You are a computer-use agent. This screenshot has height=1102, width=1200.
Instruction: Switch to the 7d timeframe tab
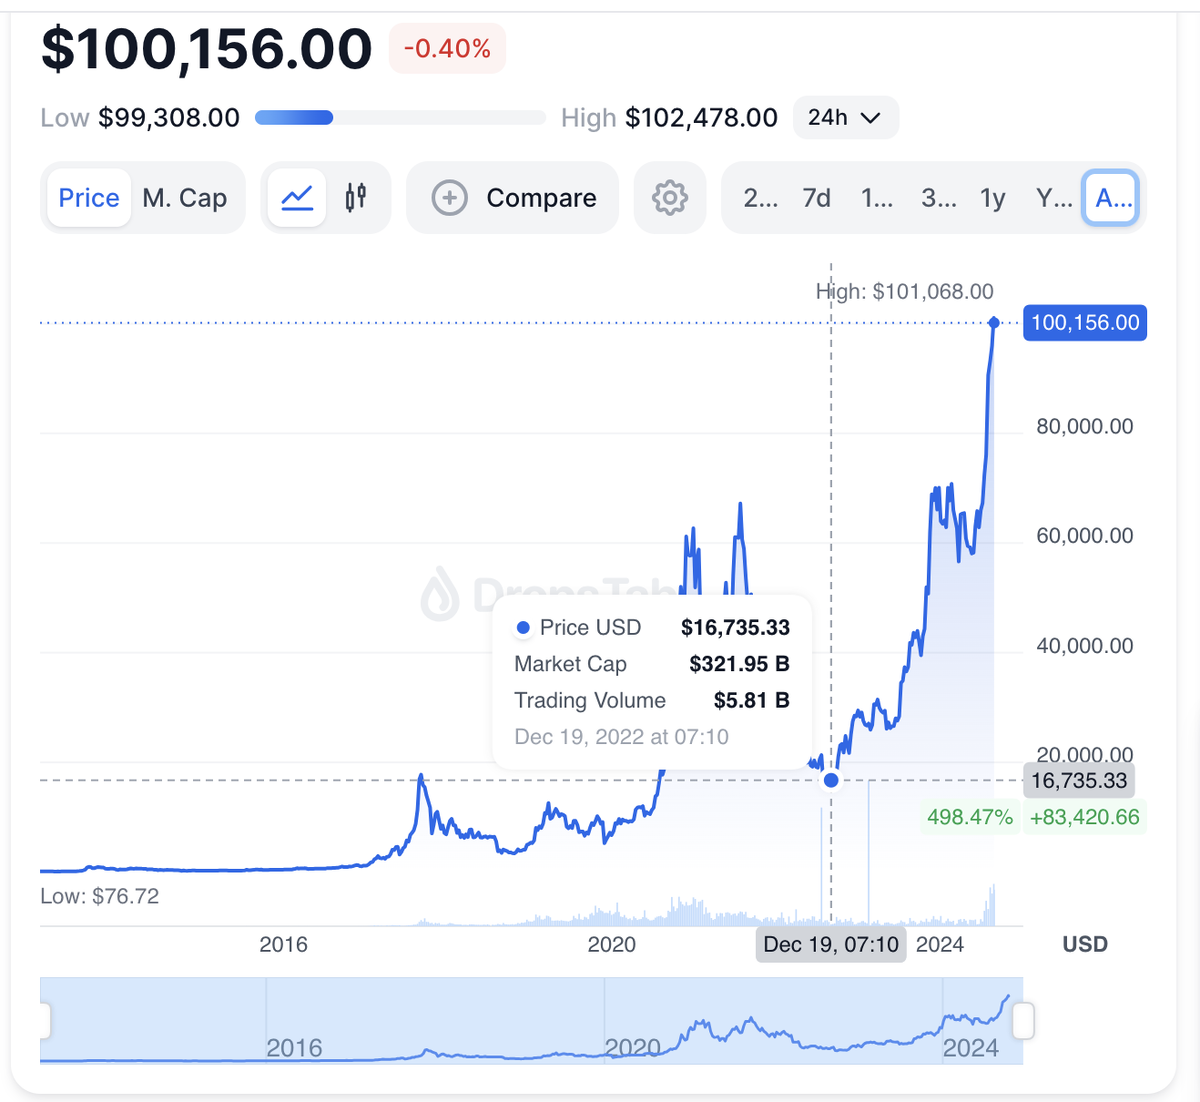[816, 197]
